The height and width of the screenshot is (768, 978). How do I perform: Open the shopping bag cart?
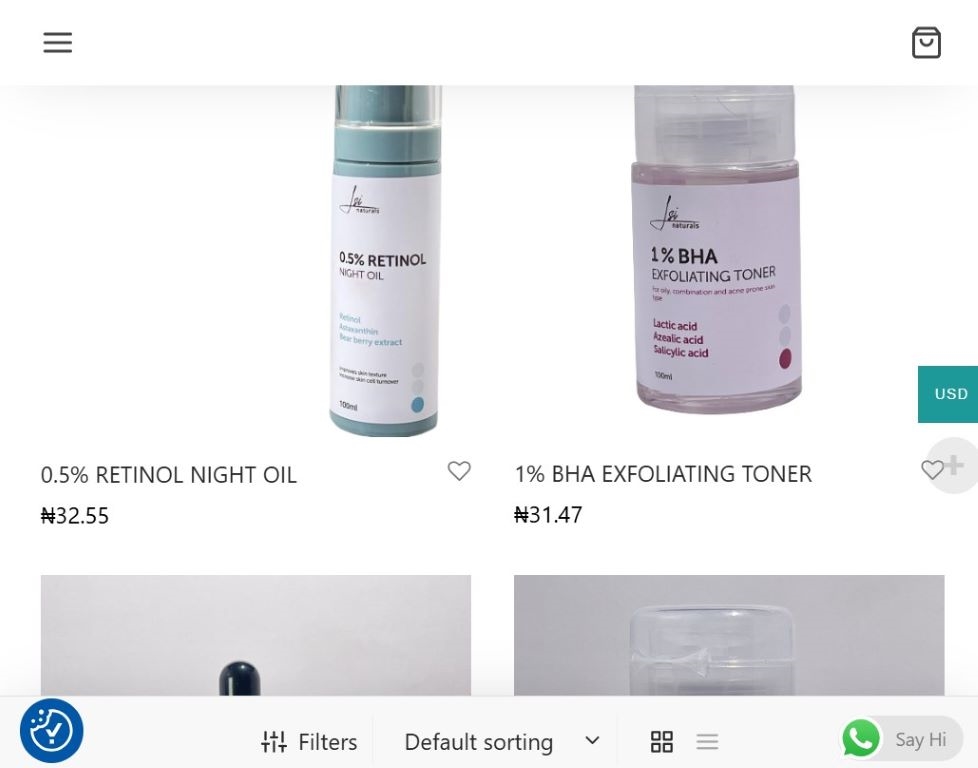click(x=926, y=42)
